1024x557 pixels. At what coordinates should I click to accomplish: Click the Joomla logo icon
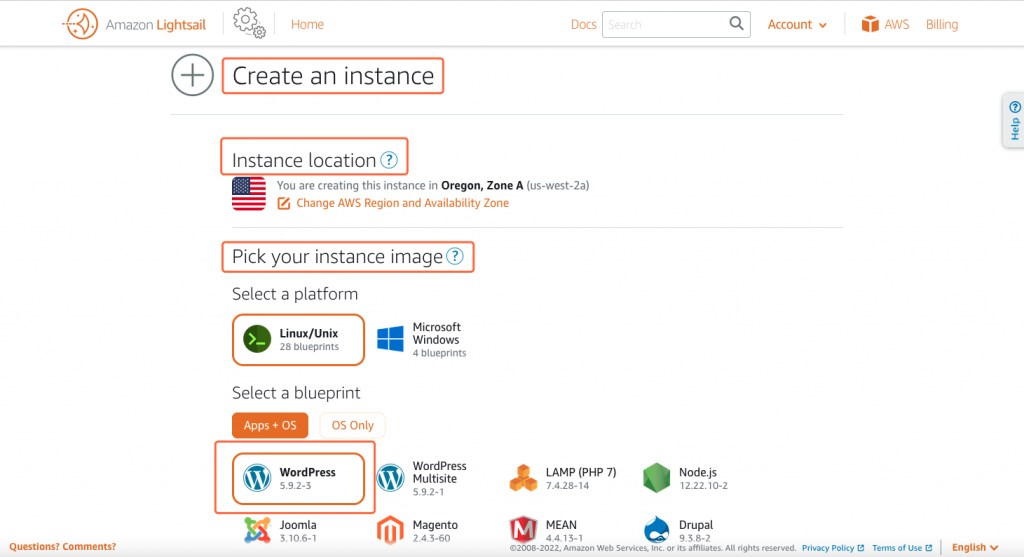click(257, 530)
